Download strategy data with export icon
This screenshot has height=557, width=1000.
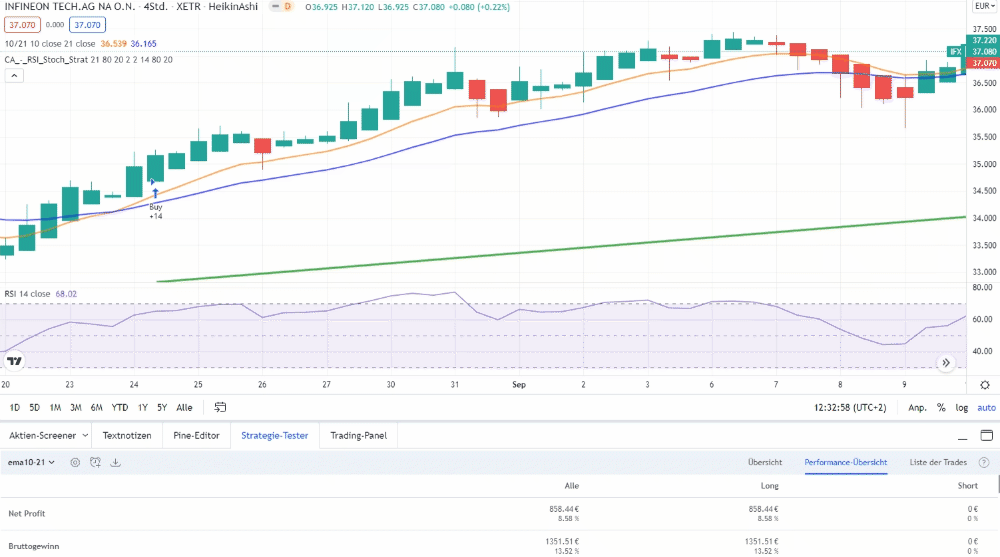pos(115,463)
